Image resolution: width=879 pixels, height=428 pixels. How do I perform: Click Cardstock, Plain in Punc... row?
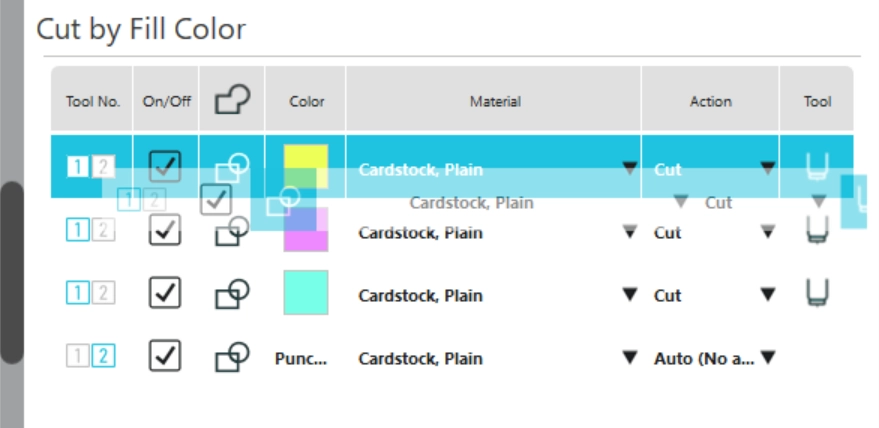pyautogui.click(x=420, y=358)
